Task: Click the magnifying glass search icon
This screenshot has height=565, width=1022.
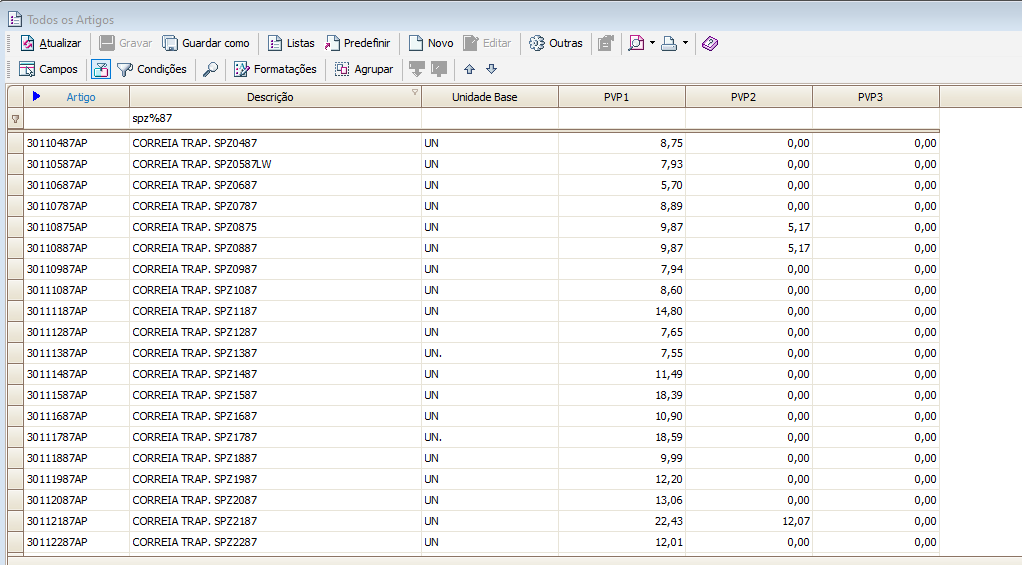Action: tap(210, 69)
